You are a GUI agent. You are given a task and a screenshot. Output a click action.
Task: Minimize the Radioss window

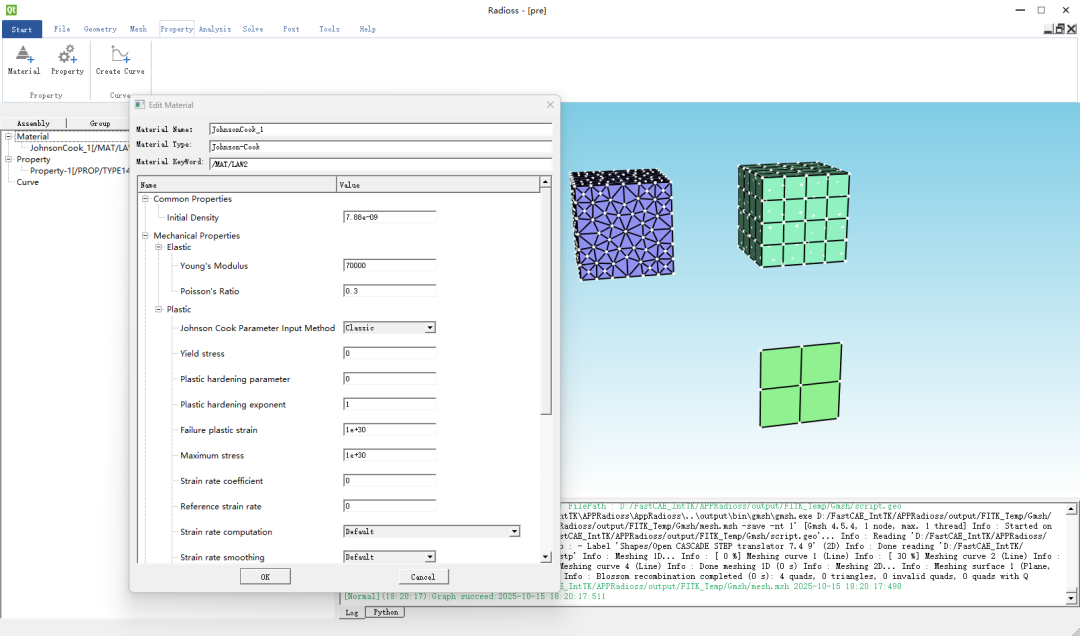(1020, 10)
